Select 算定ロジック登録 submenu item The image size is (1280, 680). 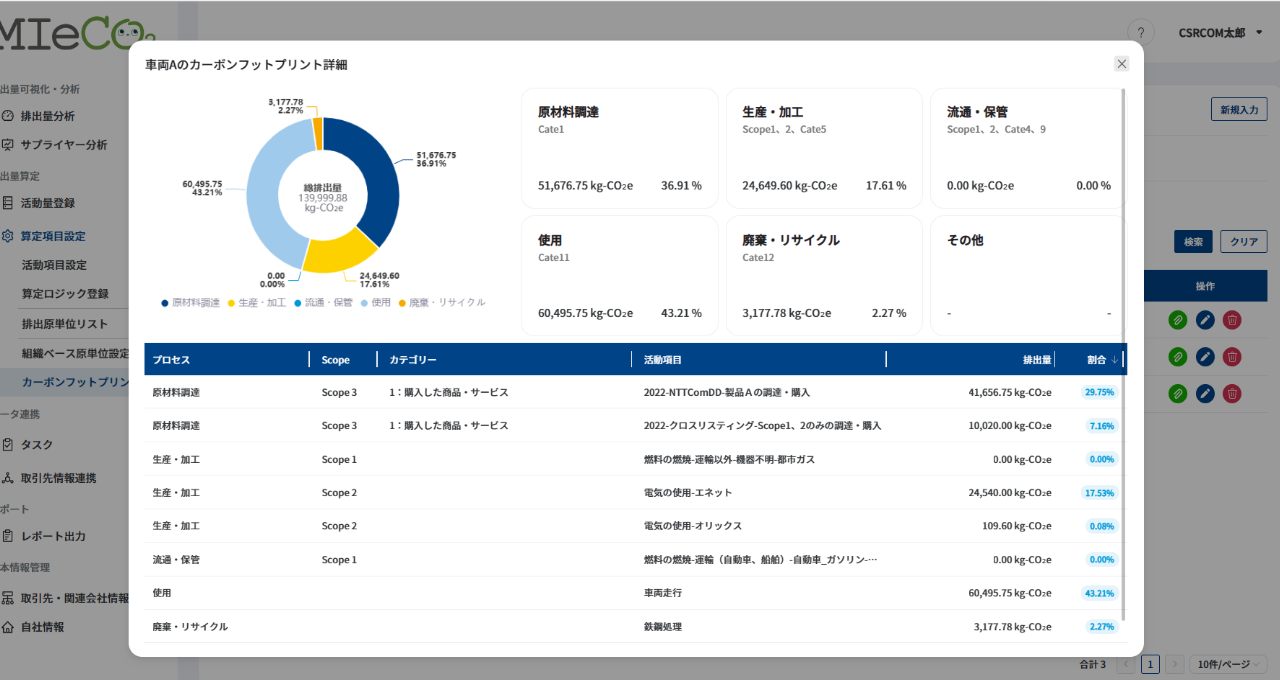click(65, 295)
